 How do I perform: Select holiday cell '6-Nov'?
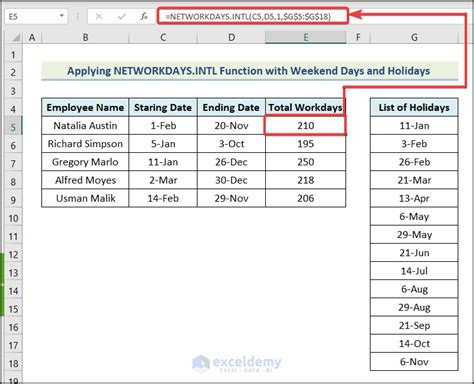(414, 362)
